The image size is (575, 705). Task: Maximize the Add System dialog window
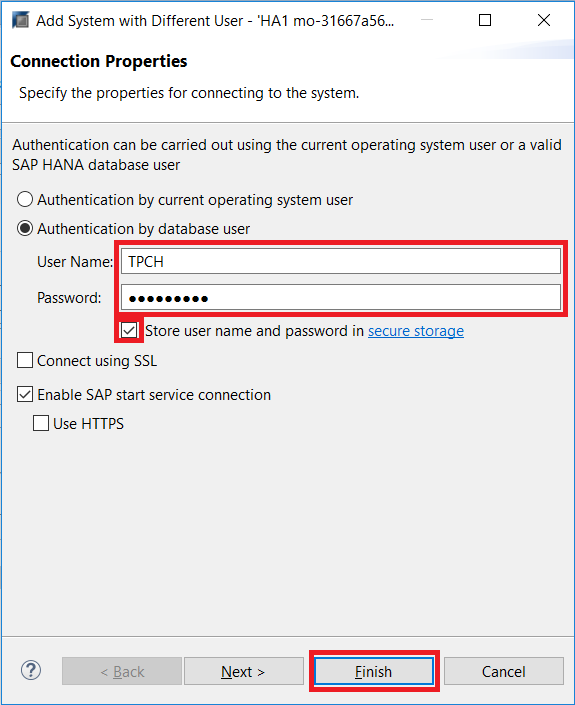coord(485,20)
